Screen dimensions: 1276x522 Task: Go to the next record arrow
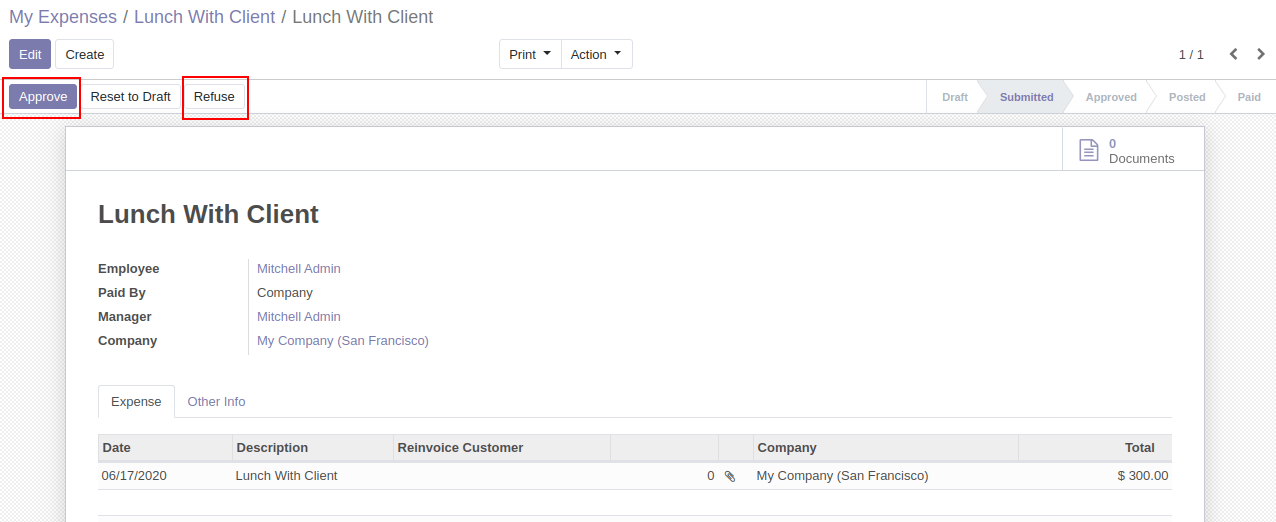point(1261,54)
